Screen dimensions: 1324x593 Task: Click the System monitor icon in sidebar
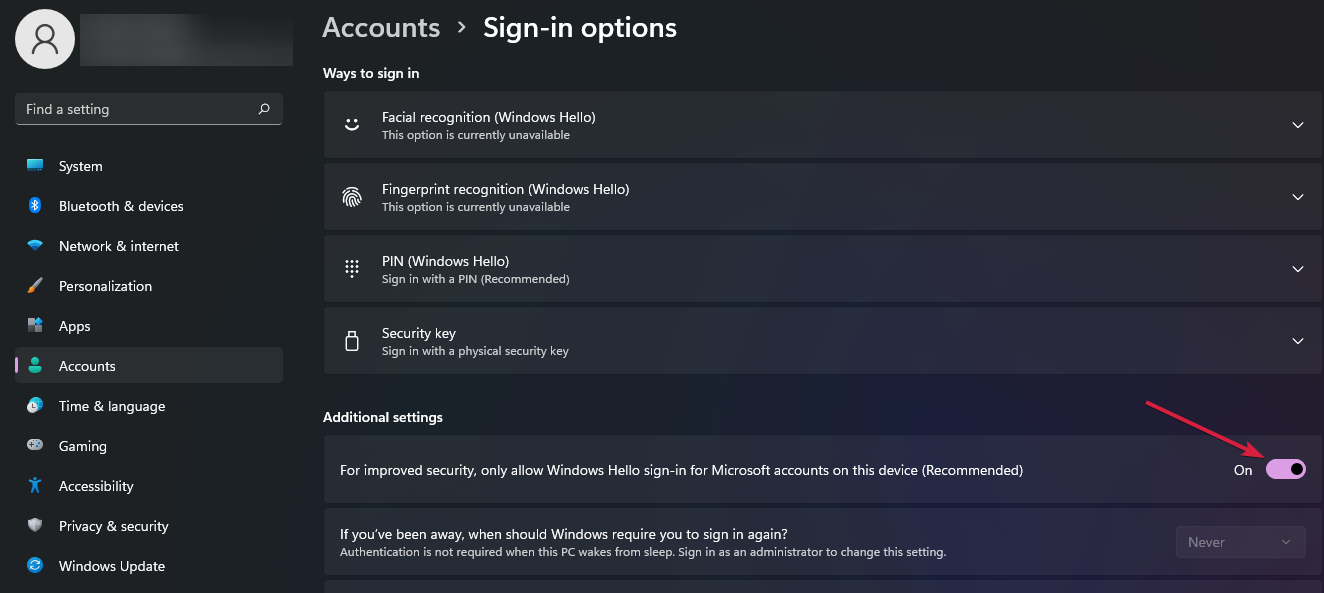tap(35, 166)
